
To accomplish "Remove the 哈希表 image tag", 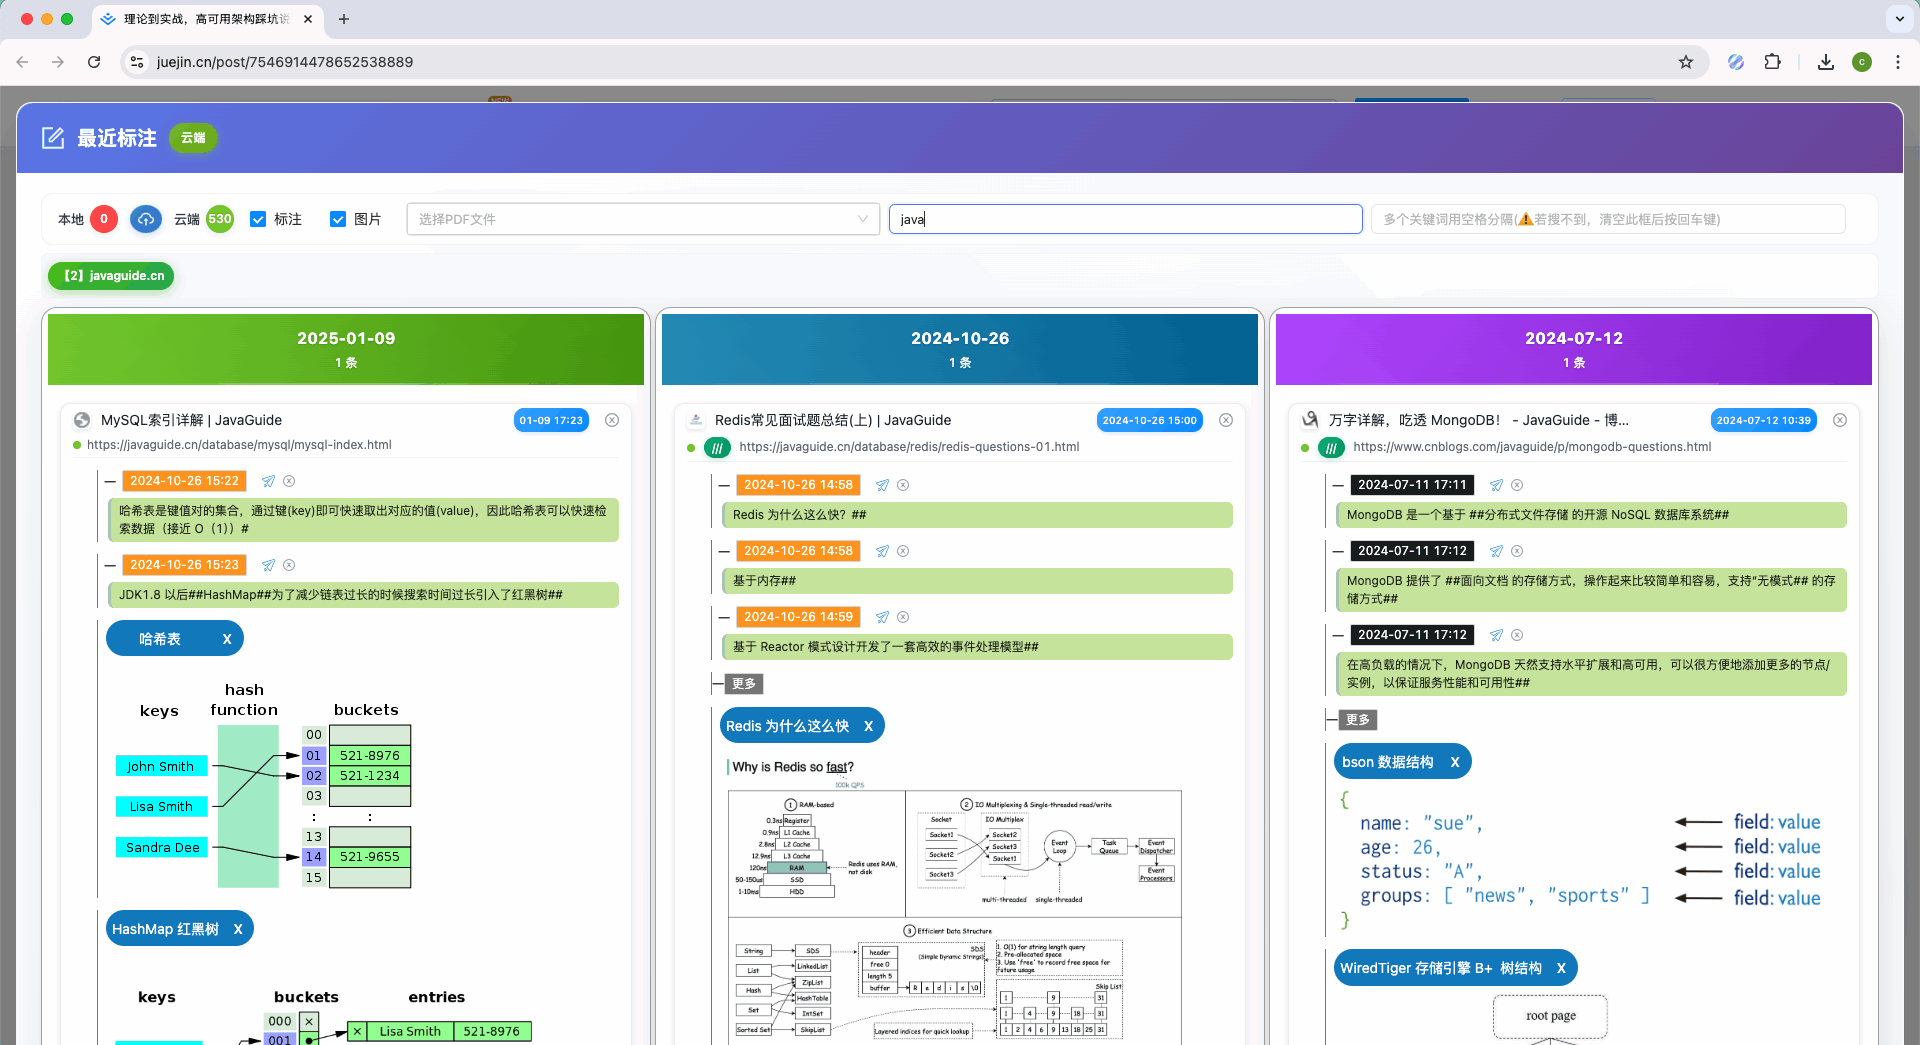I will tap(227, 639).
